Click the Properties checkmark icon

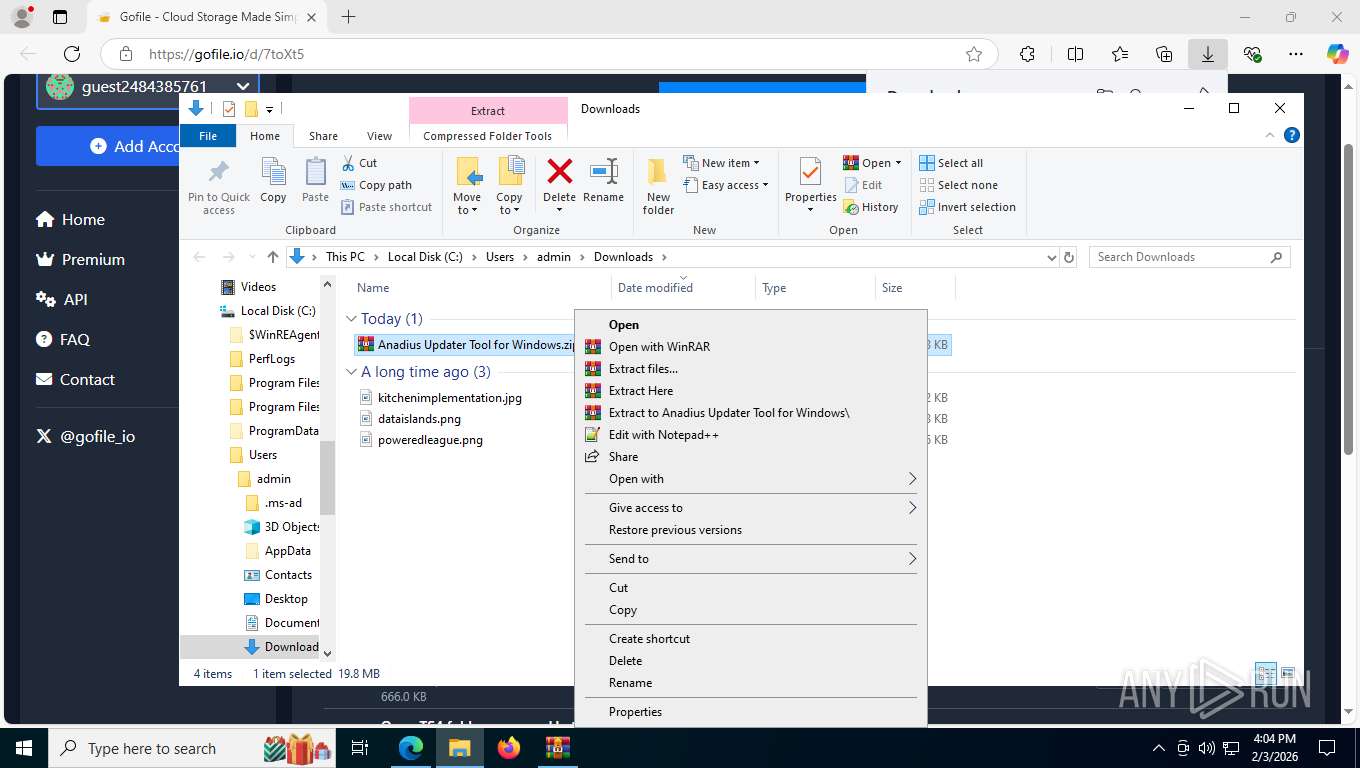tap(810, 173)
